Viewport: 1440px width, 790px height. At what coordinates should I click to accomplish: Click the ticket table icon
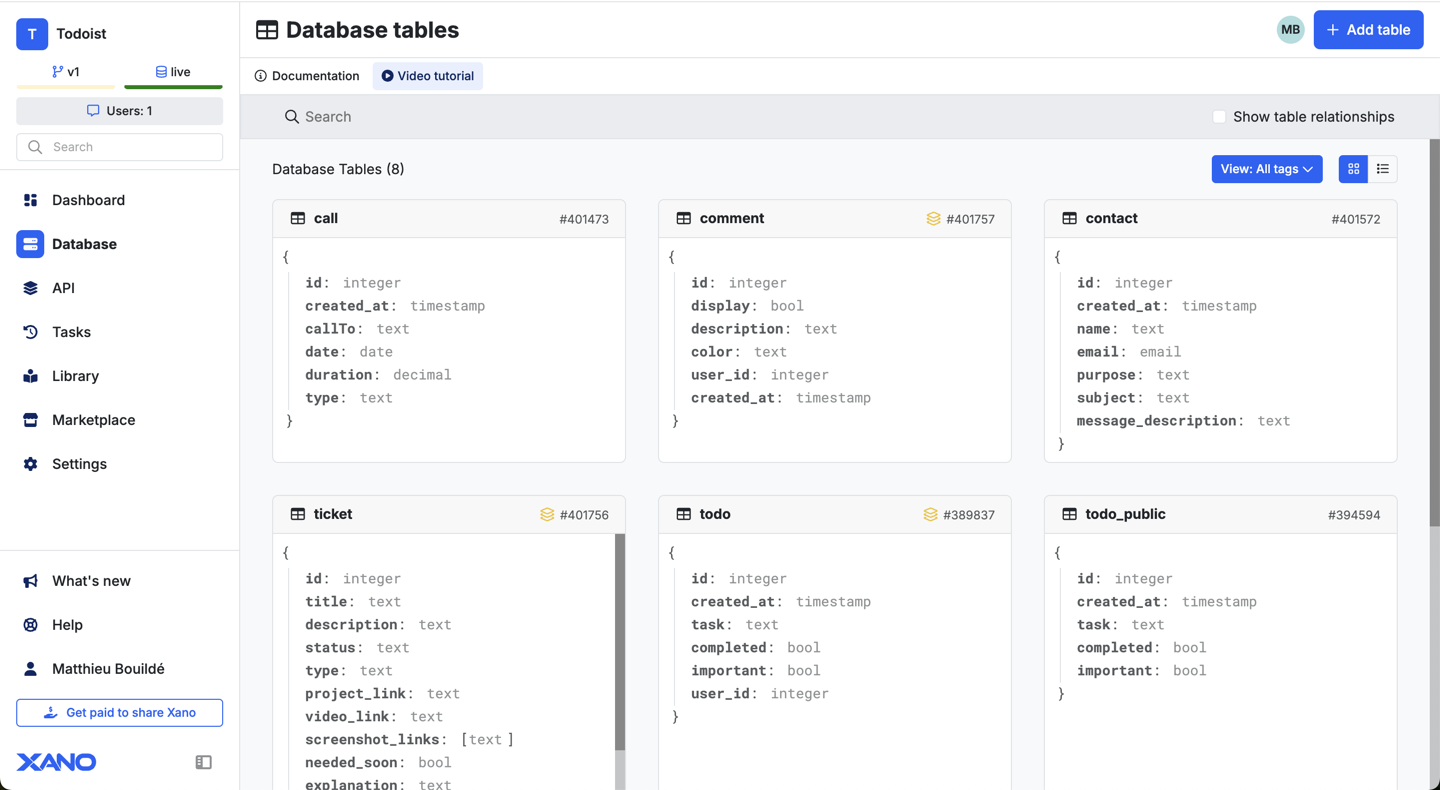[x=298, y=514]
